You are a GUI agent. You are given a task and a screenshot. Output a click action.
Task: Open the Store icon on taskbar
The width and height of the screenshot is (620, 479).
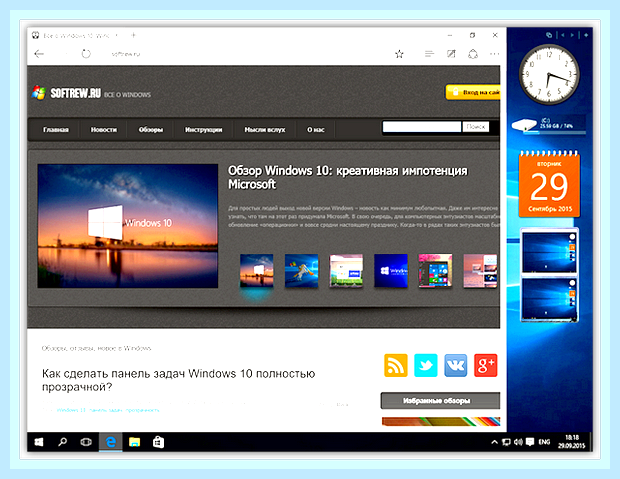click(x=158, y=442)
